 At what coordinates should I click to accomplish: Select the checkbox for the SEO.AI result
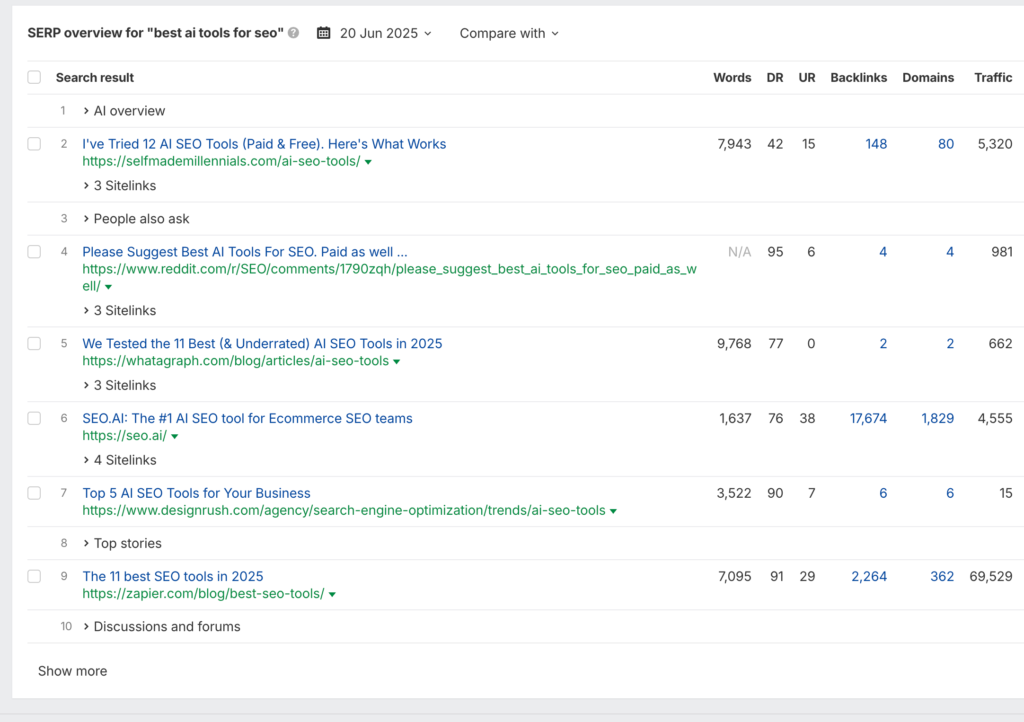(35, 418)
